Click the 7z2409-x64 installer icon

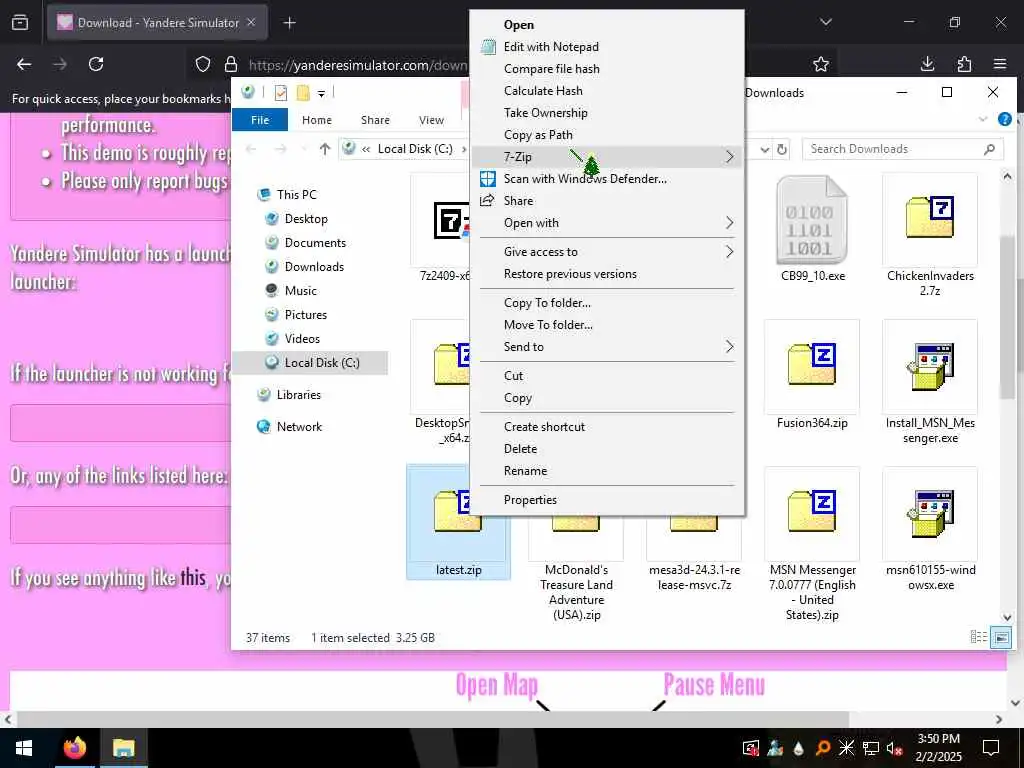(452, 220)
